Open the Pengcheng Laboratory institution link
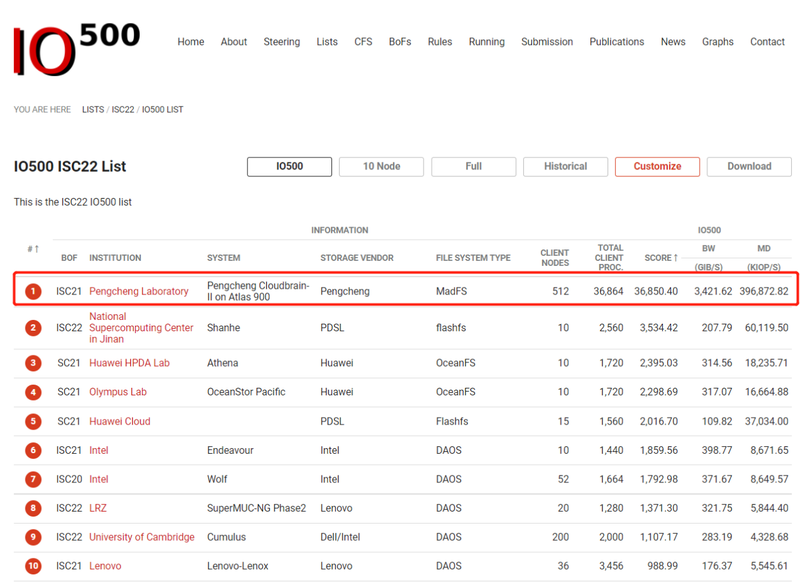The width and height of the screenshot is (800, 582). [x=139, y=291]
